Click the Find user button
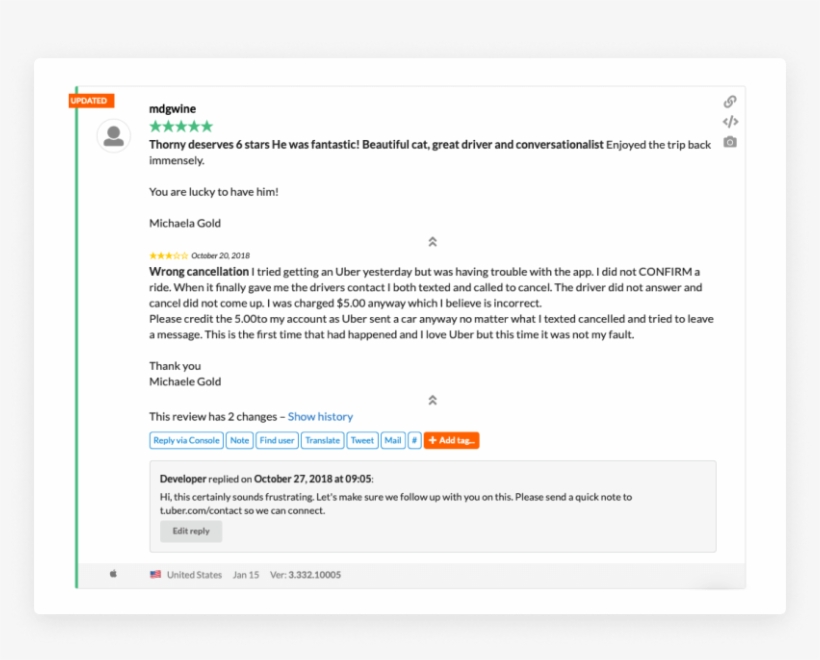The width and height of the screenshot is (820, 660). pos(277,440)
